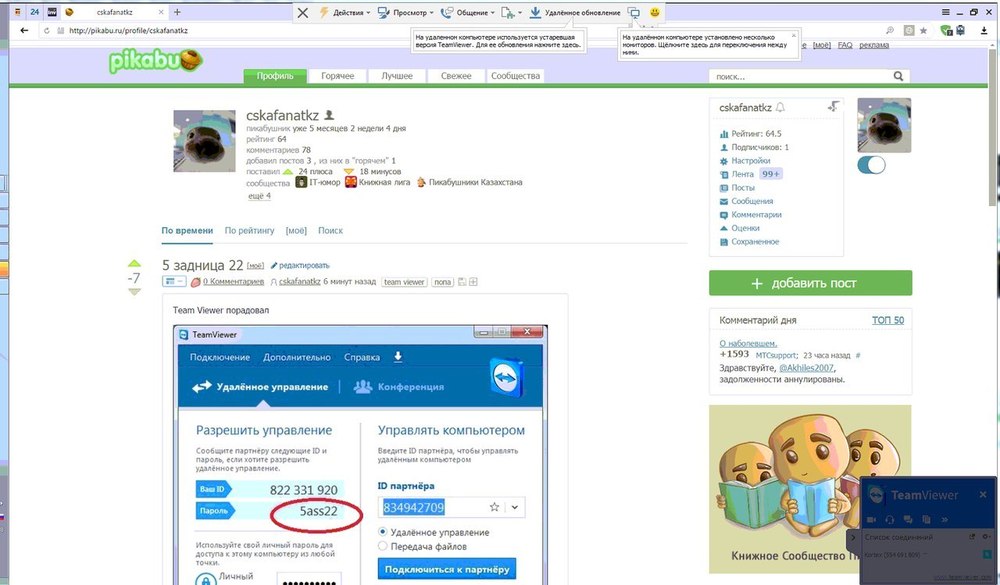
Task: Click the ТОП 50 link
Action: pyautogui.click(x=886, y=320)
